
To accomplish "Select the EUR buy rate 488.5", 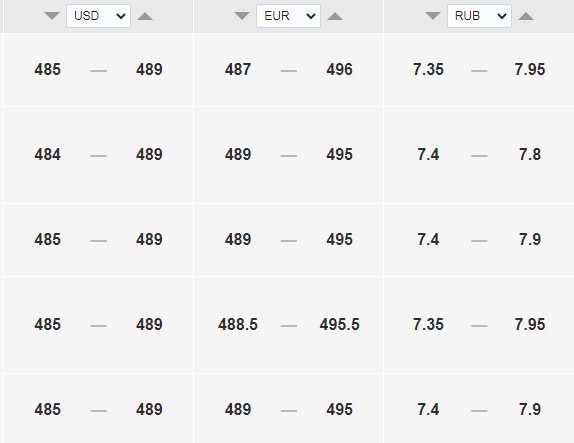I will click(x=238, y=324).
